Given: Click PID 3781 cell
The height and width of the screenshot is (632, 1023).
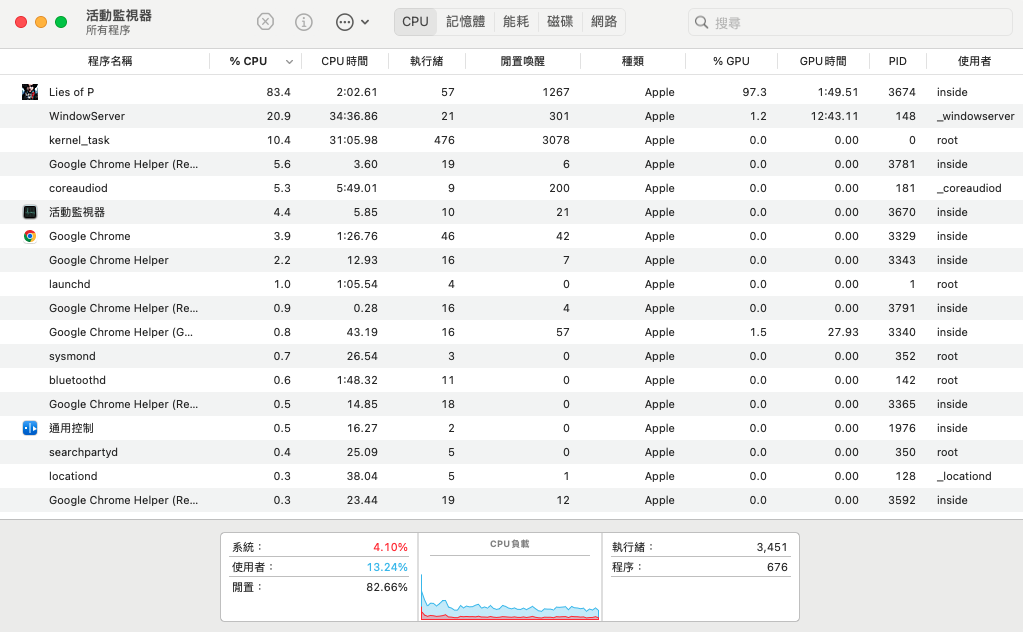Looking at the screenshot, I should 902,164.
